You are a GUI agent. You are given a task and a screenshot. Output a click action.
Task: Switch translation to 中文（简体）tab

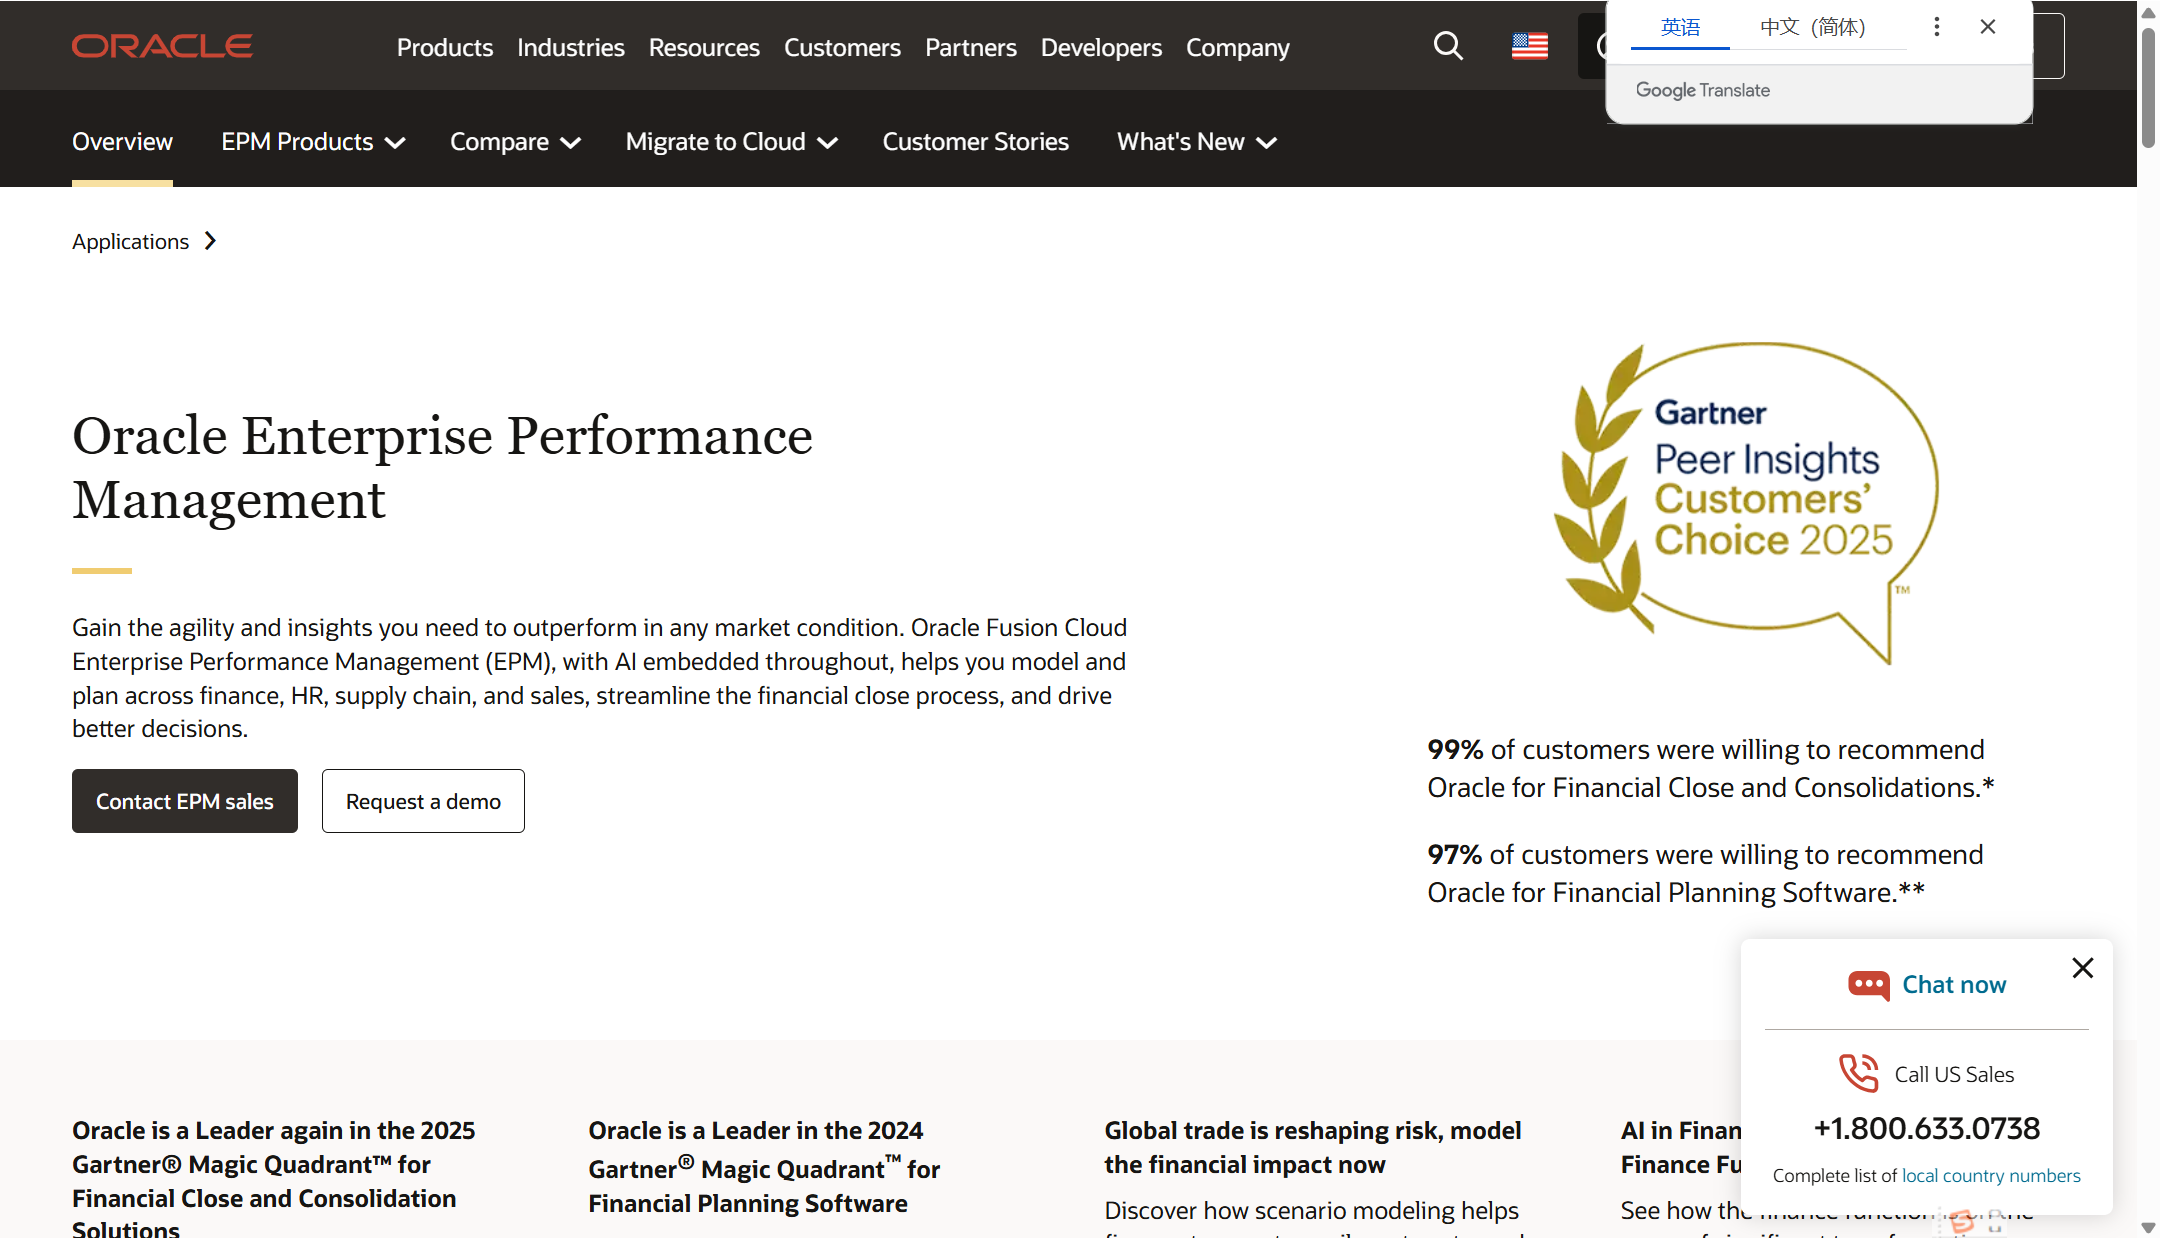[x=1812, y=27]
